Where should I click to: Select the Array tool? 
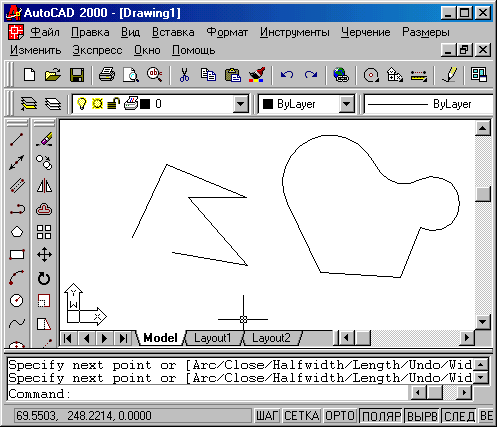tap(44, 232)
